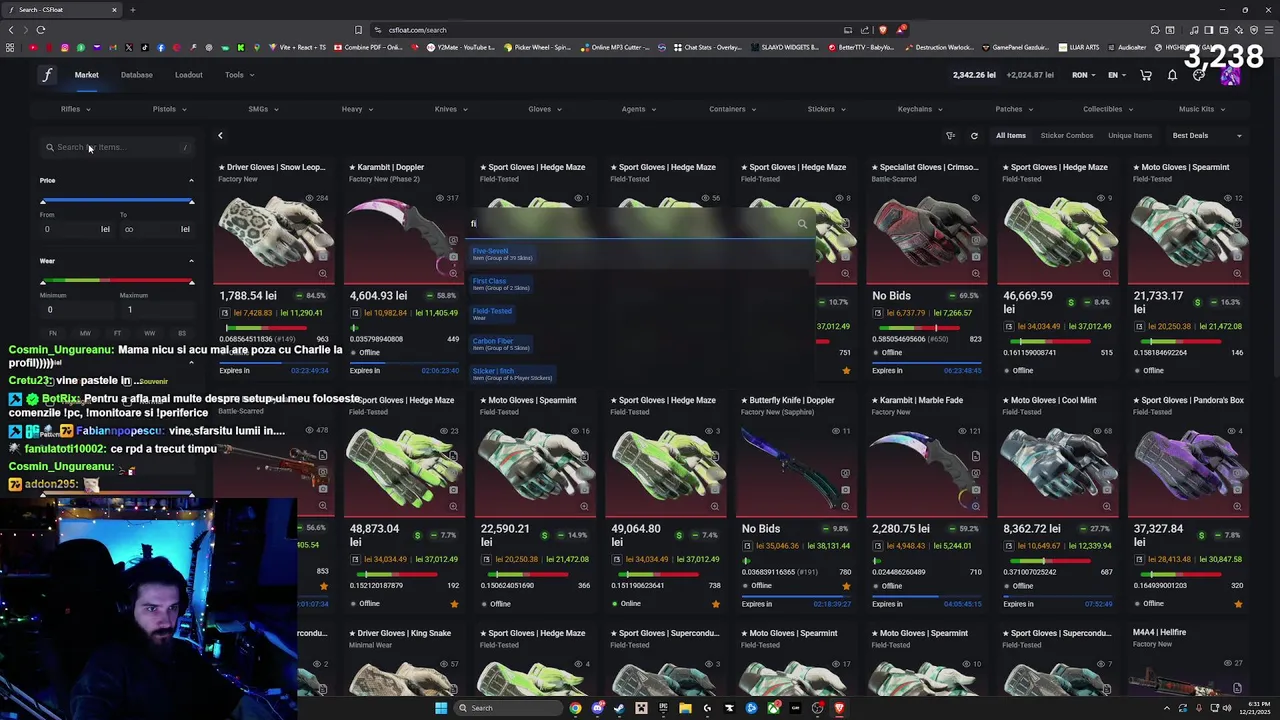Screen dimensions: 1280x720
Task: Expand the Music Kits category dropdown
Action: click(x=1201, y=109)
